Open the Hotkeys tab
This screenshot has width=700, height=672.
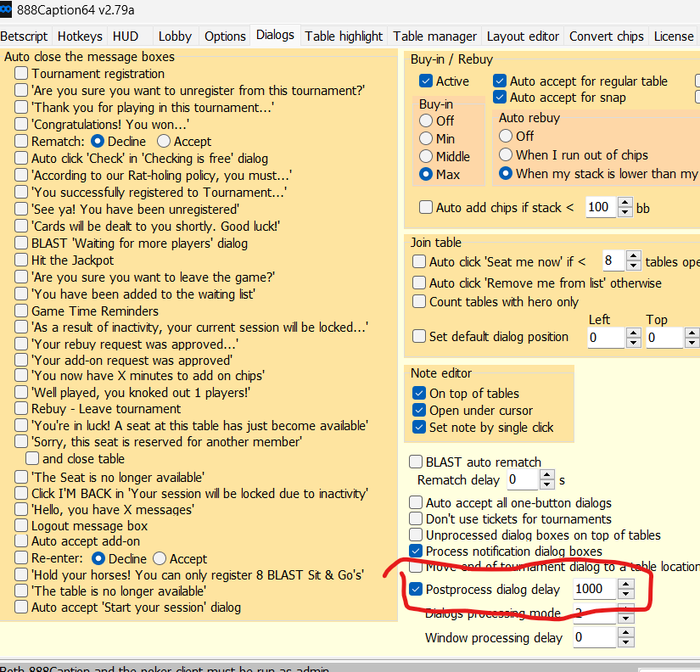coord(80,36)
